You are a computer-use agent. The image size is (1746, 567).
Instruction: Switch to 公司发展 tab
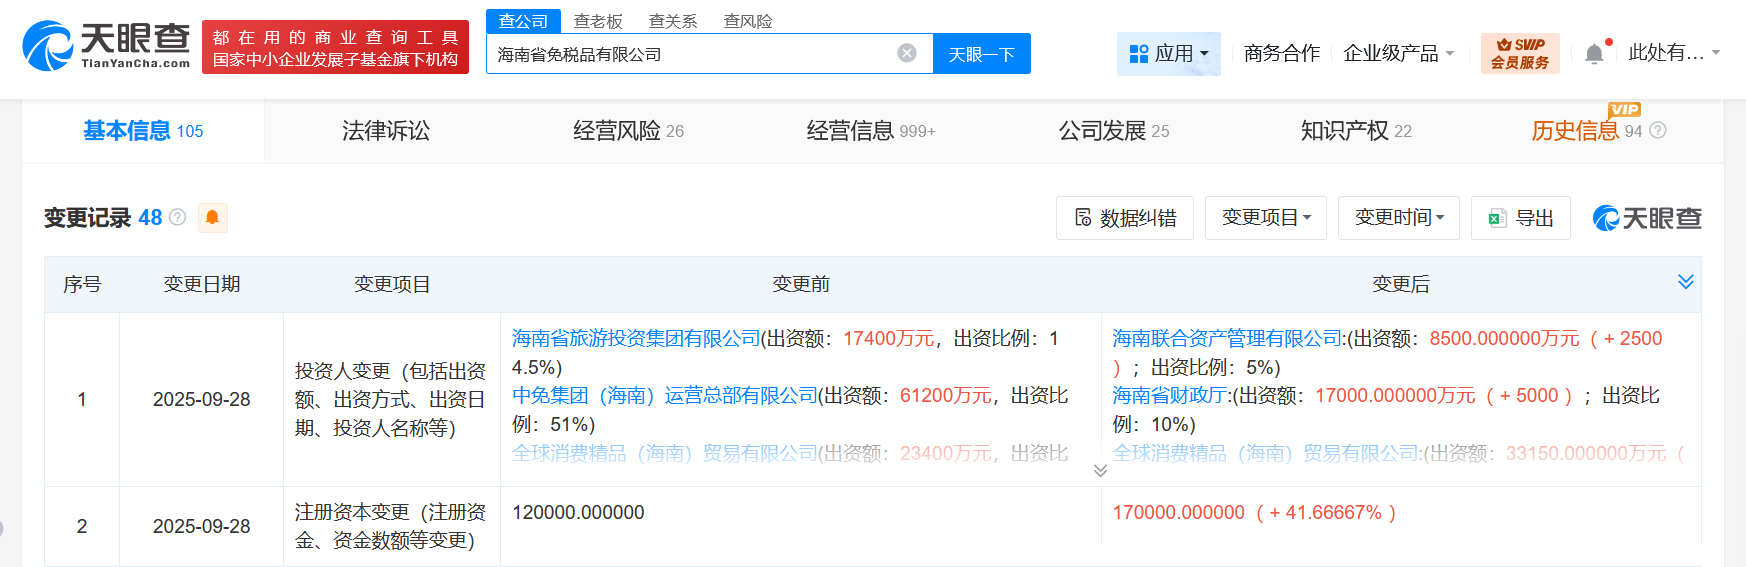[1114, 131]
